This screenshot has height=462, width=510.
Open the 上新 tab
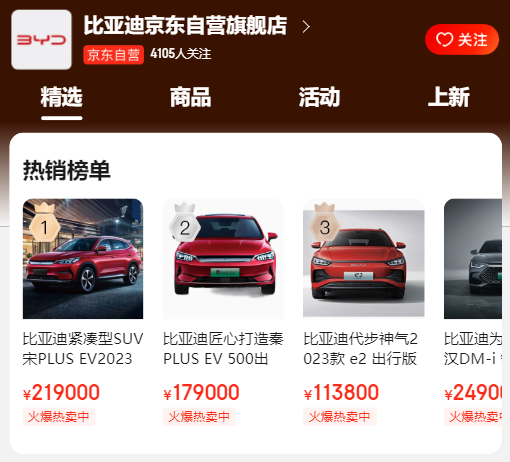point(449,97)
